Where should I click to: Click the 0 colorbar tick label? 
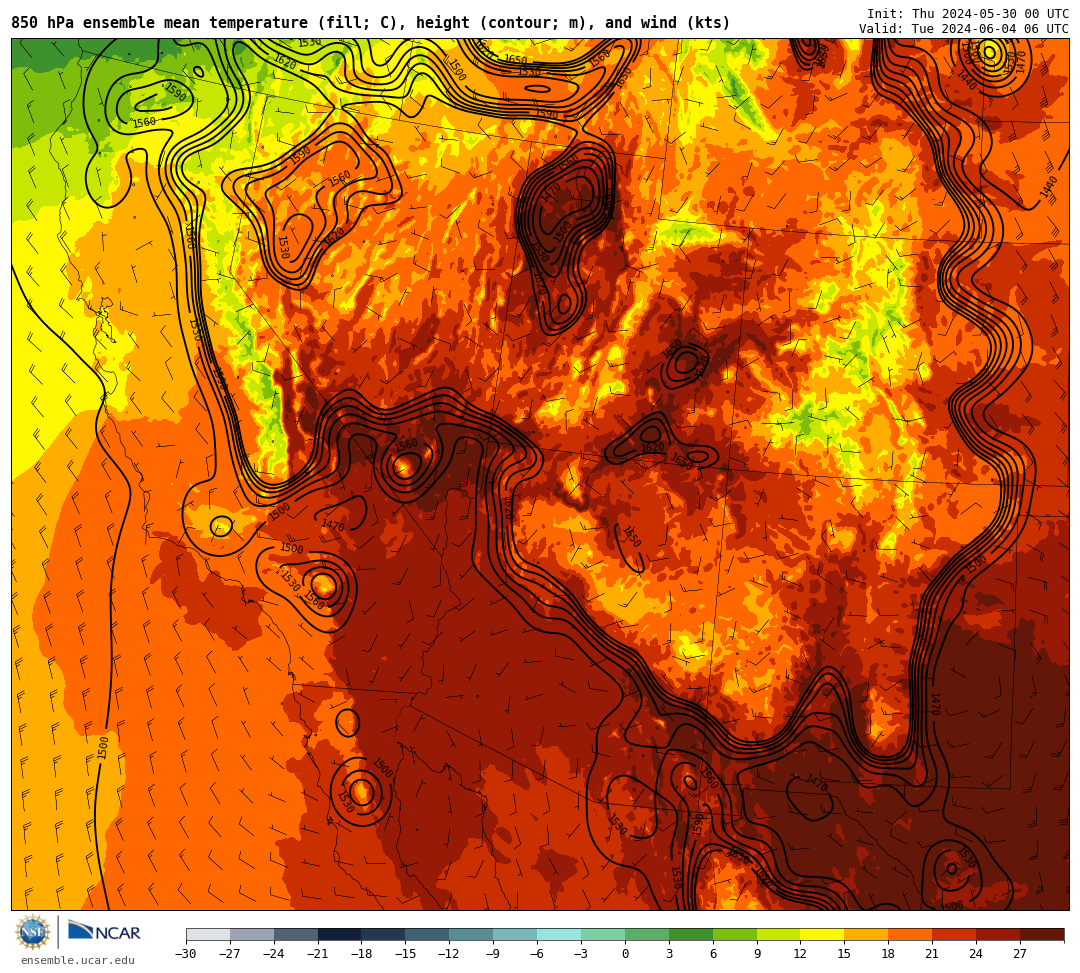click(x=625, y=954)
